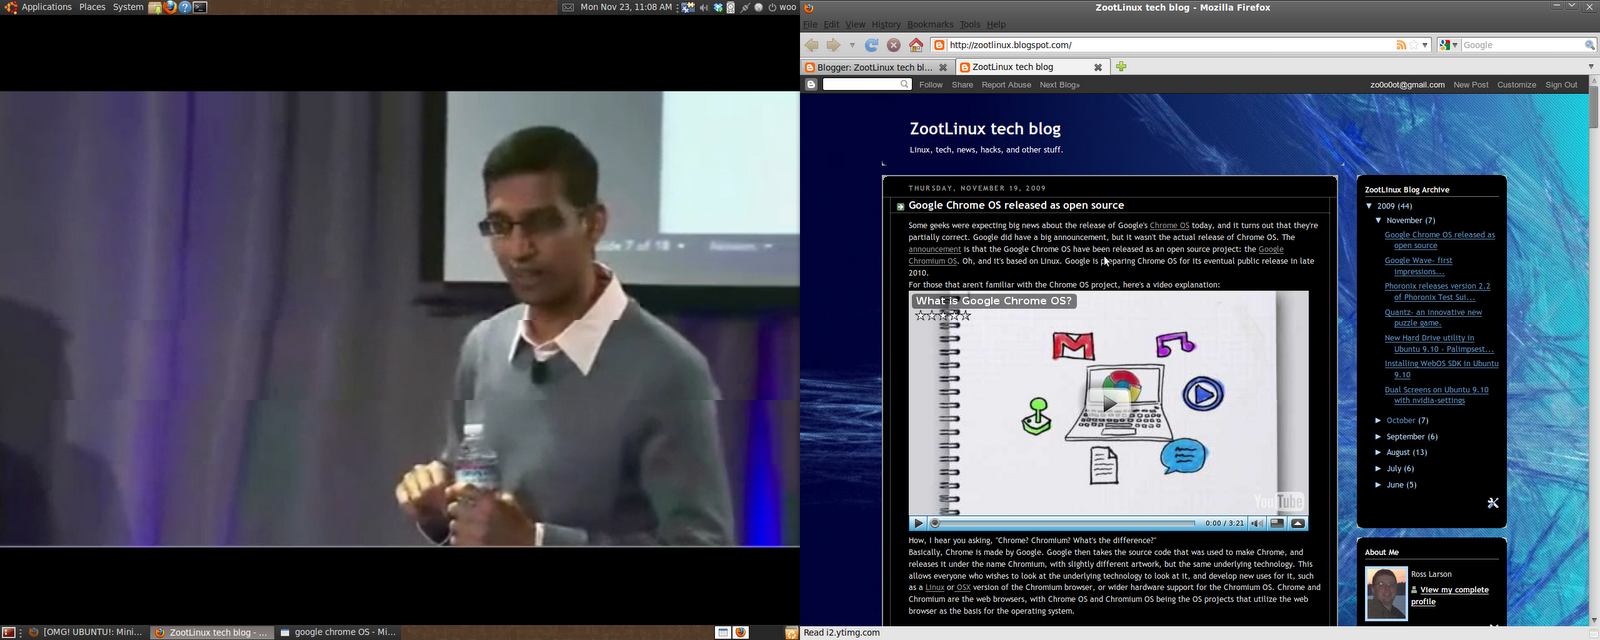Play the YouTube video with play button
Screen dimensions: 1600x640
tap(918, 523)
